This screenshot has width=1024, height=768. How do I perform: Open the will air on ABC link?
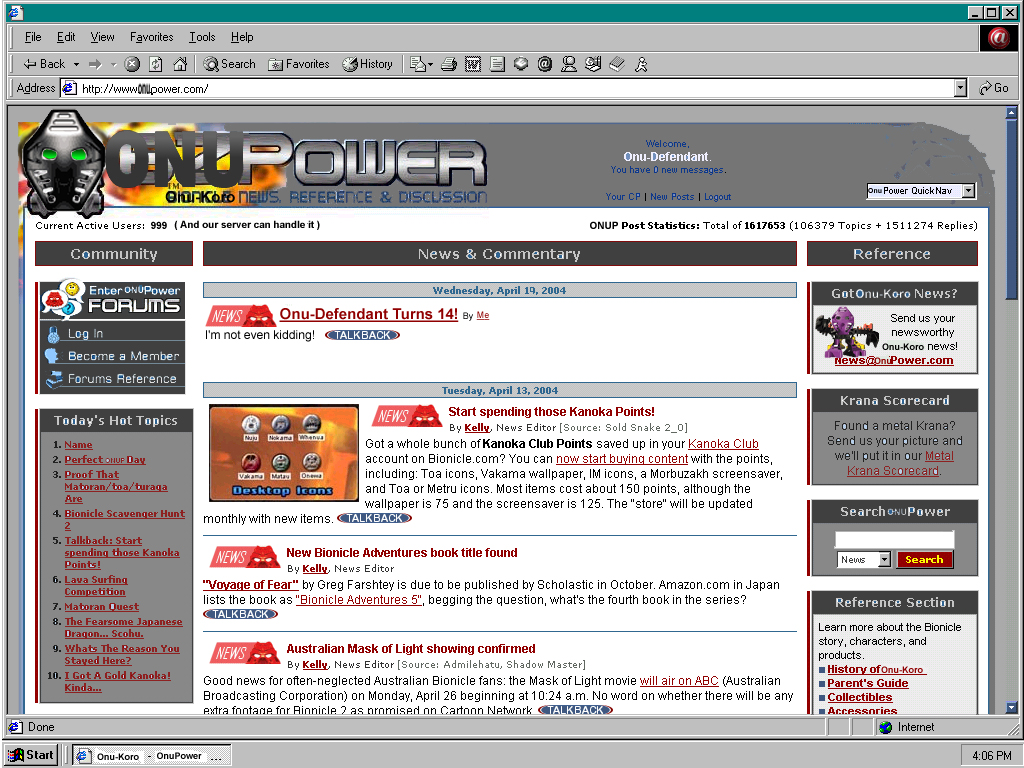pyautogui.click(x=679, y=680)
